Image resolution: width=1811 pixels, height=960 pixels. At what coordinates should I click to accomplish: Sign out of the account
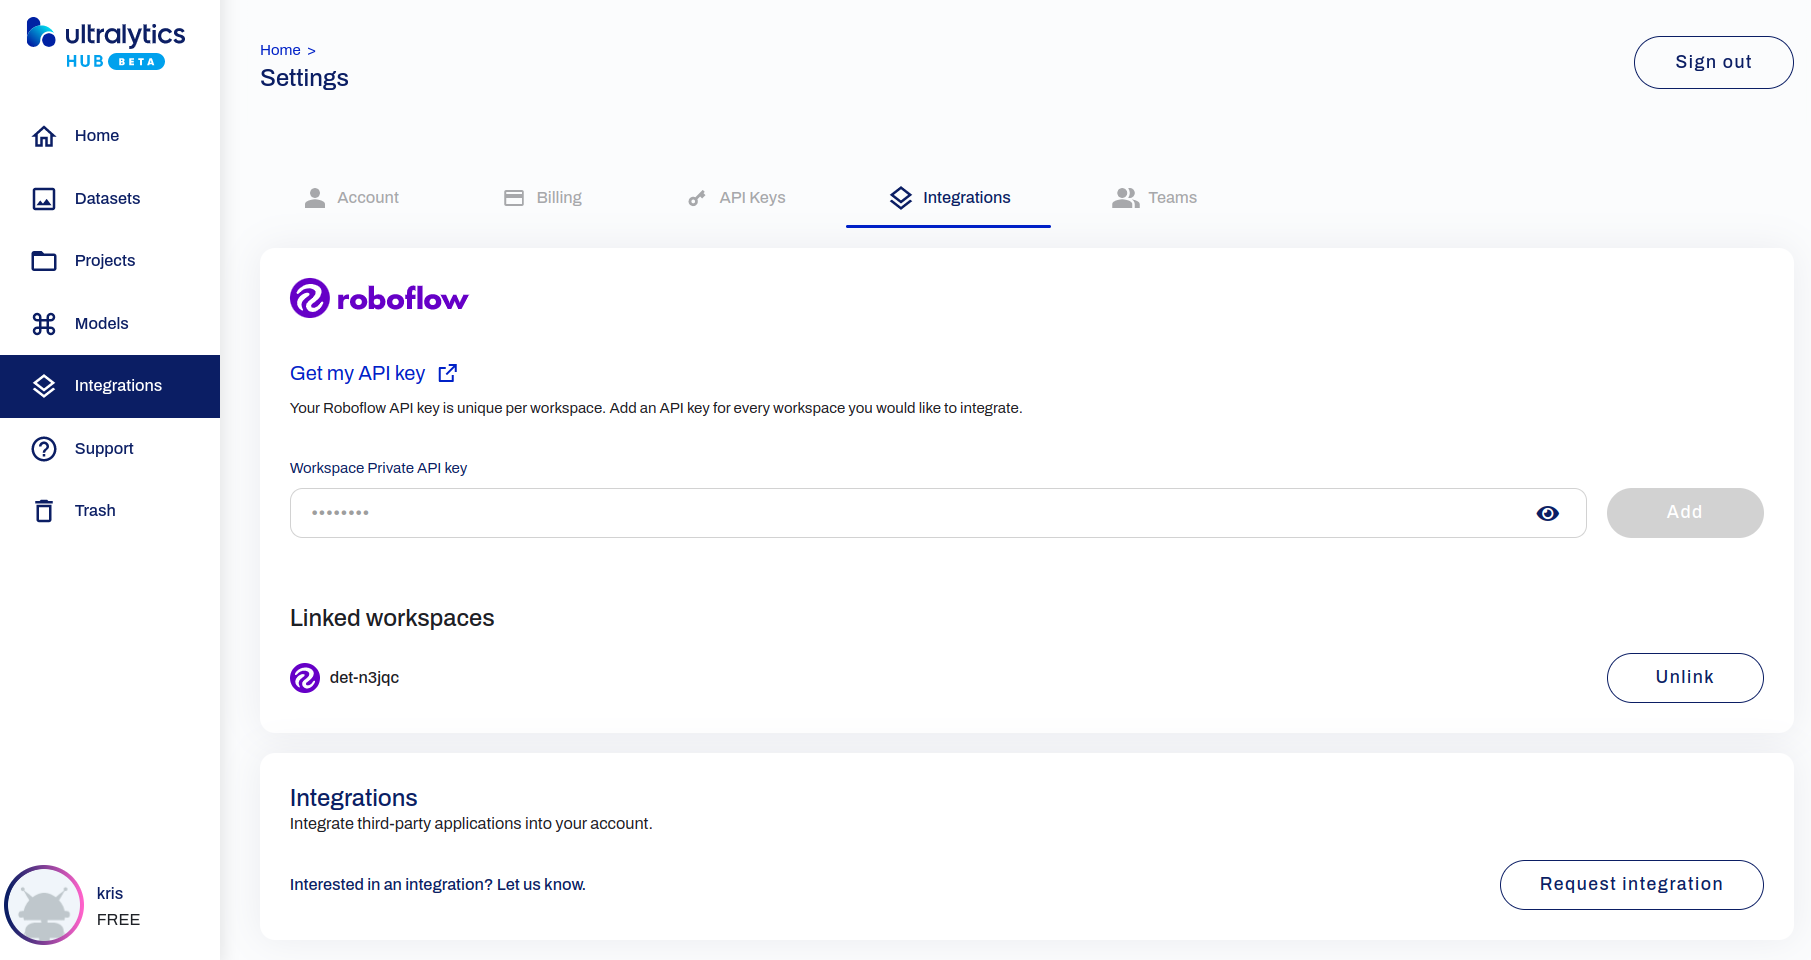pos(1714,62)
